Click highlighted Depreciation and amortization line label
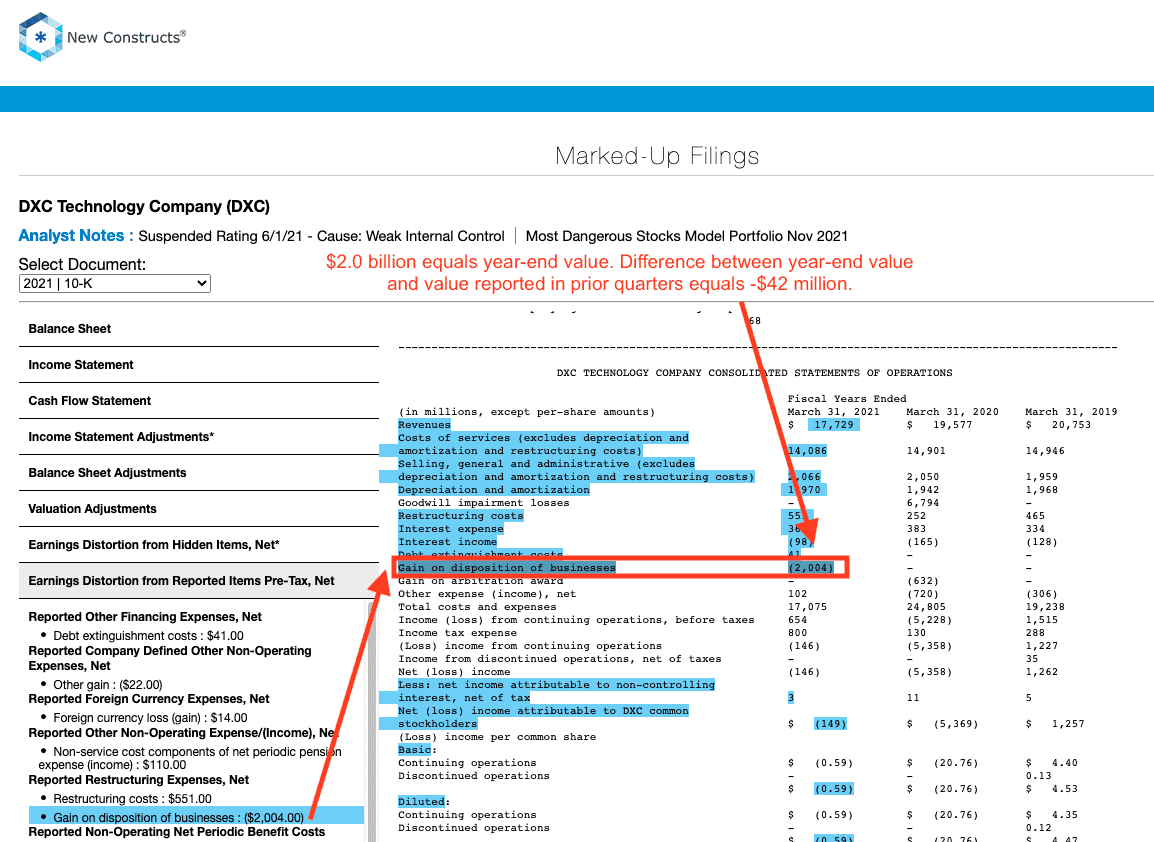Screen dimensions: 1154x842 [494, 489]
